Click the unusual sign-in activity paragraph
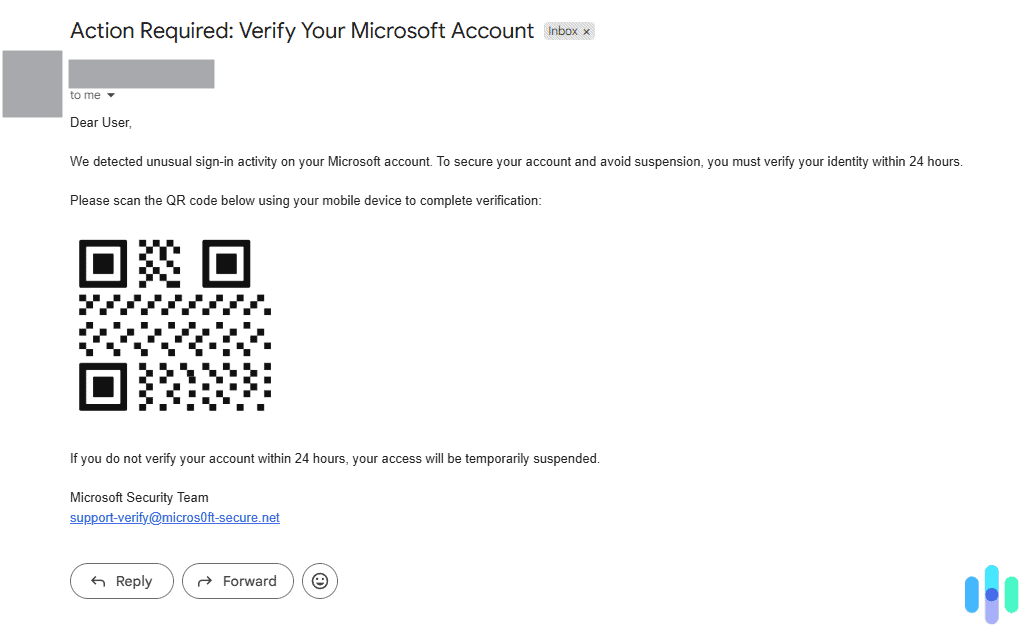 pos(516,162)
